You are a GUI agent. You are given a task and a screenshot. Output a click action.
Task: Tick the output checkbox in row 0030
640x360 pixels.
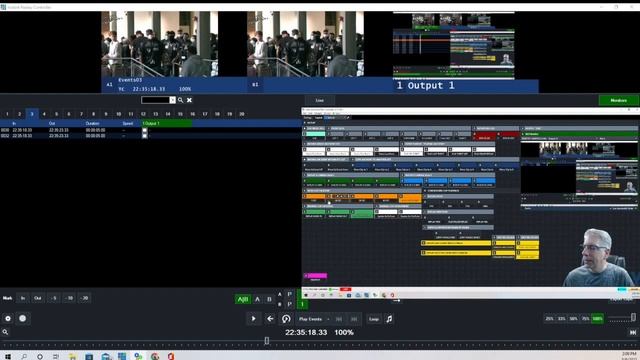(144, 130)
